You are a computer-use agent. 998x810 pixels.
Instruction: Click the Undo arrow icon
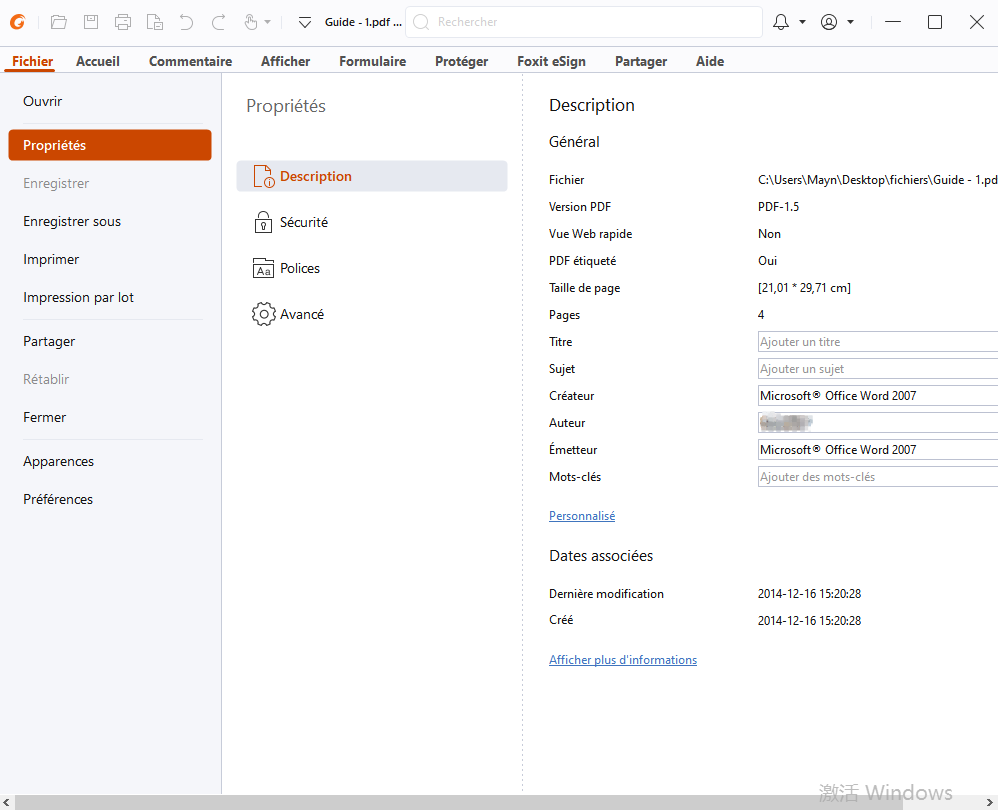click(x=186, y=22)
